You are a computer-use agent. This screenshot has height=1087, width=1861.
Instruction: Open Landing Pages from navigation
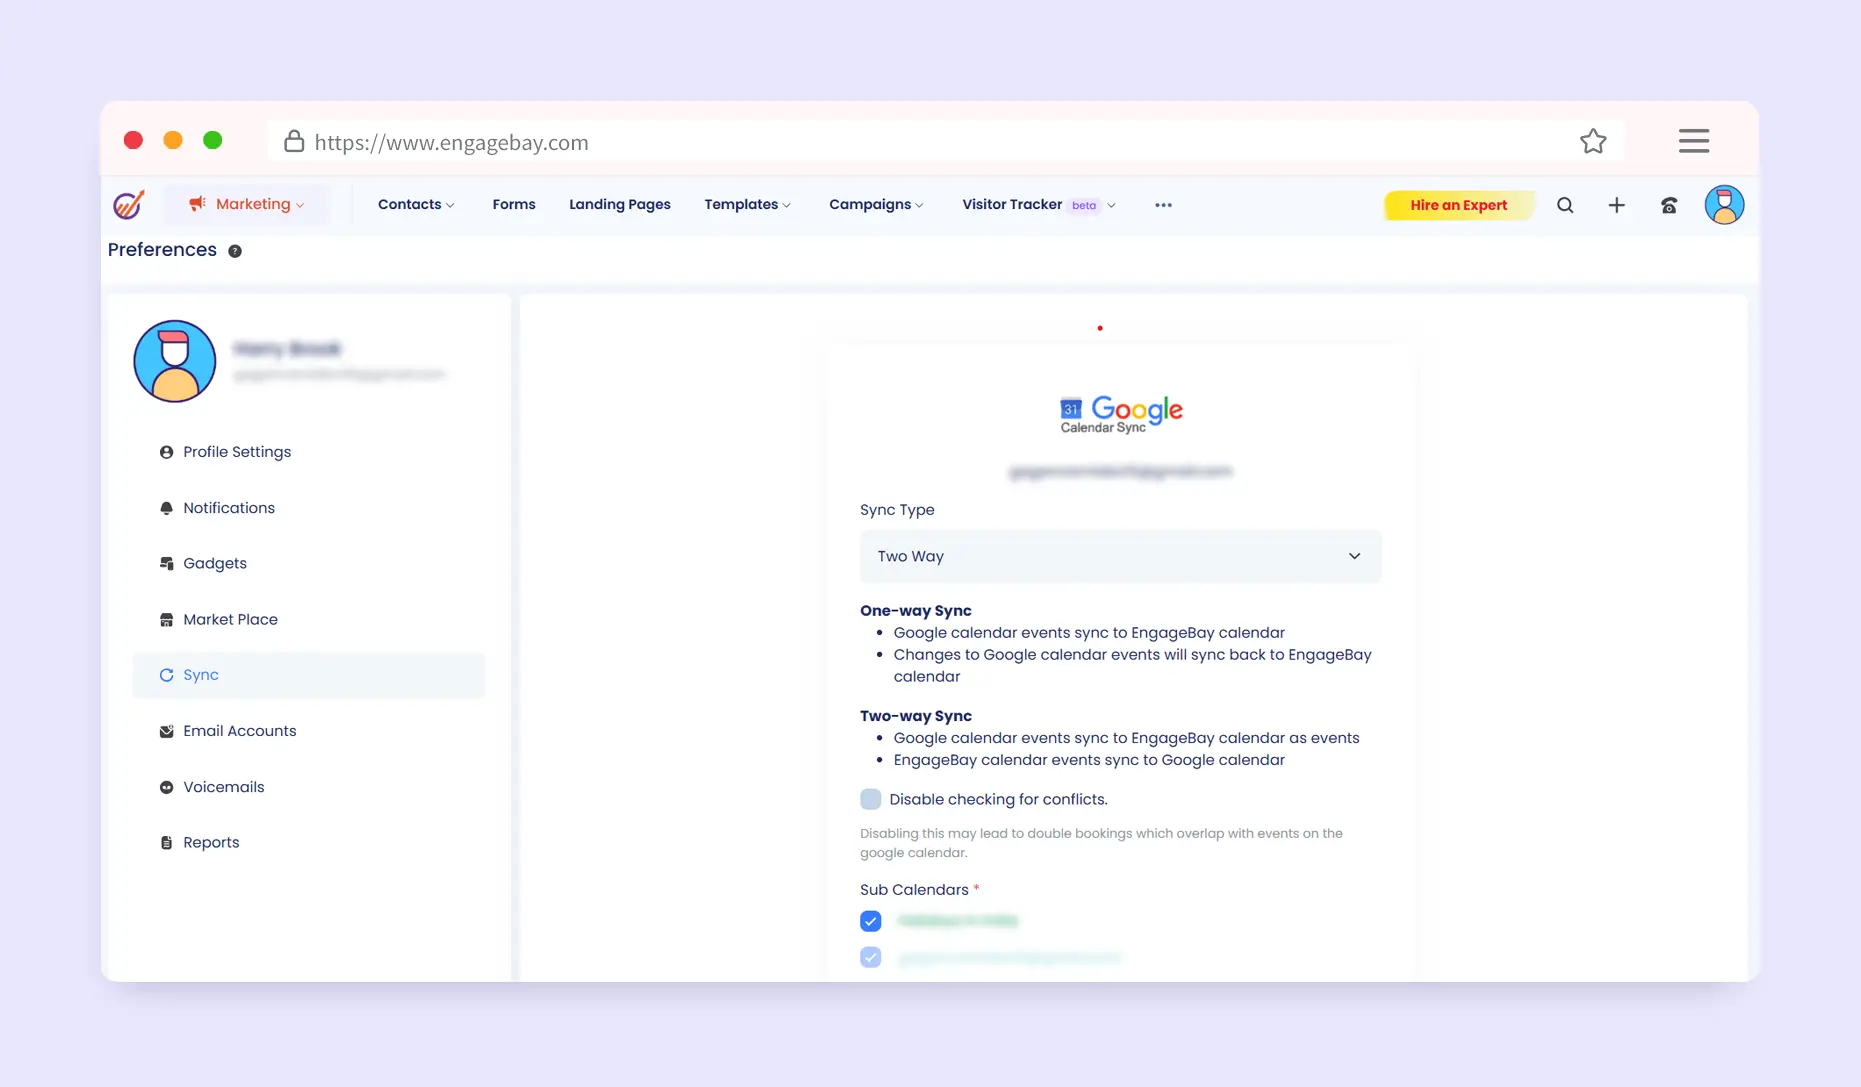pos(619,204)
